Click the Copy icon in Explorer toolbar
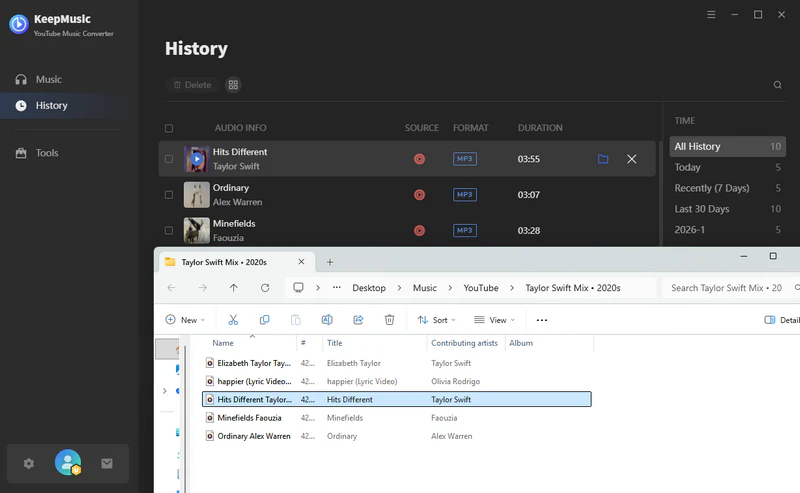The height and width of the screenshot is (493, 800). pyautogui.click(x=264, y=320)
